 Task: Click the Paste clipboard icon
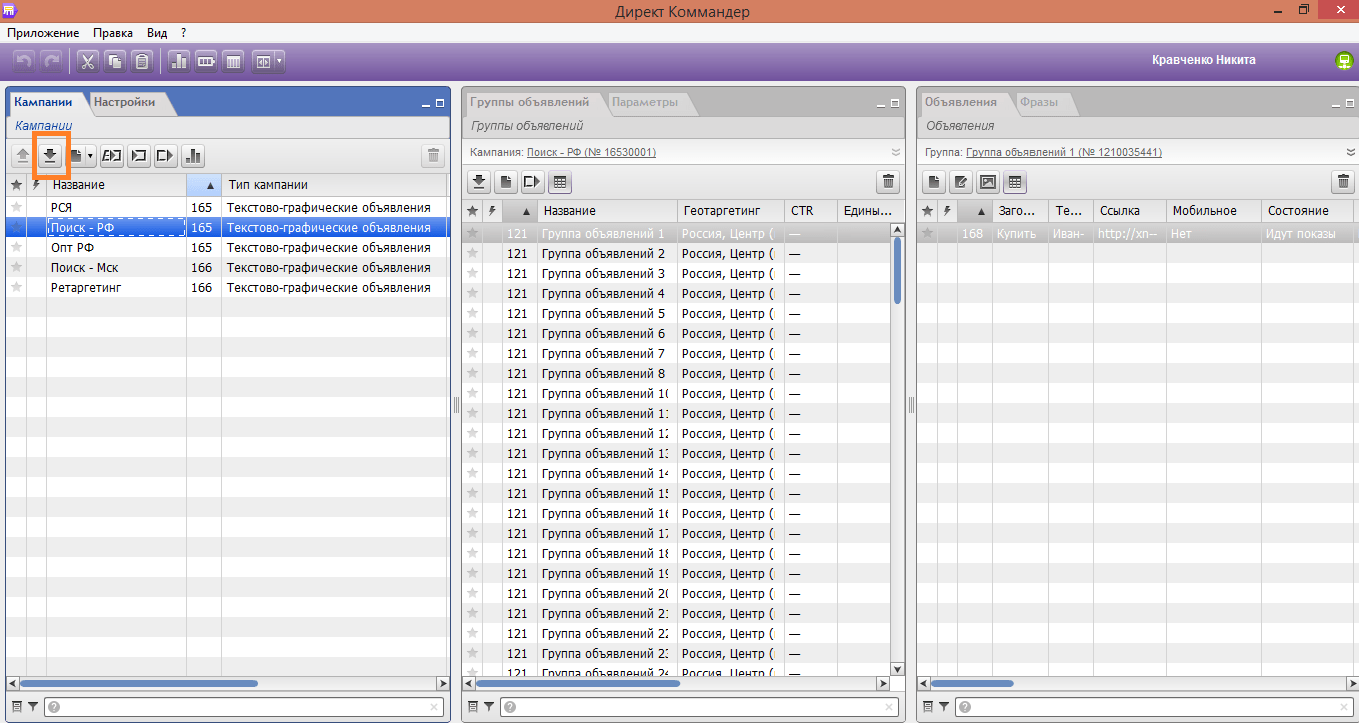142,62
